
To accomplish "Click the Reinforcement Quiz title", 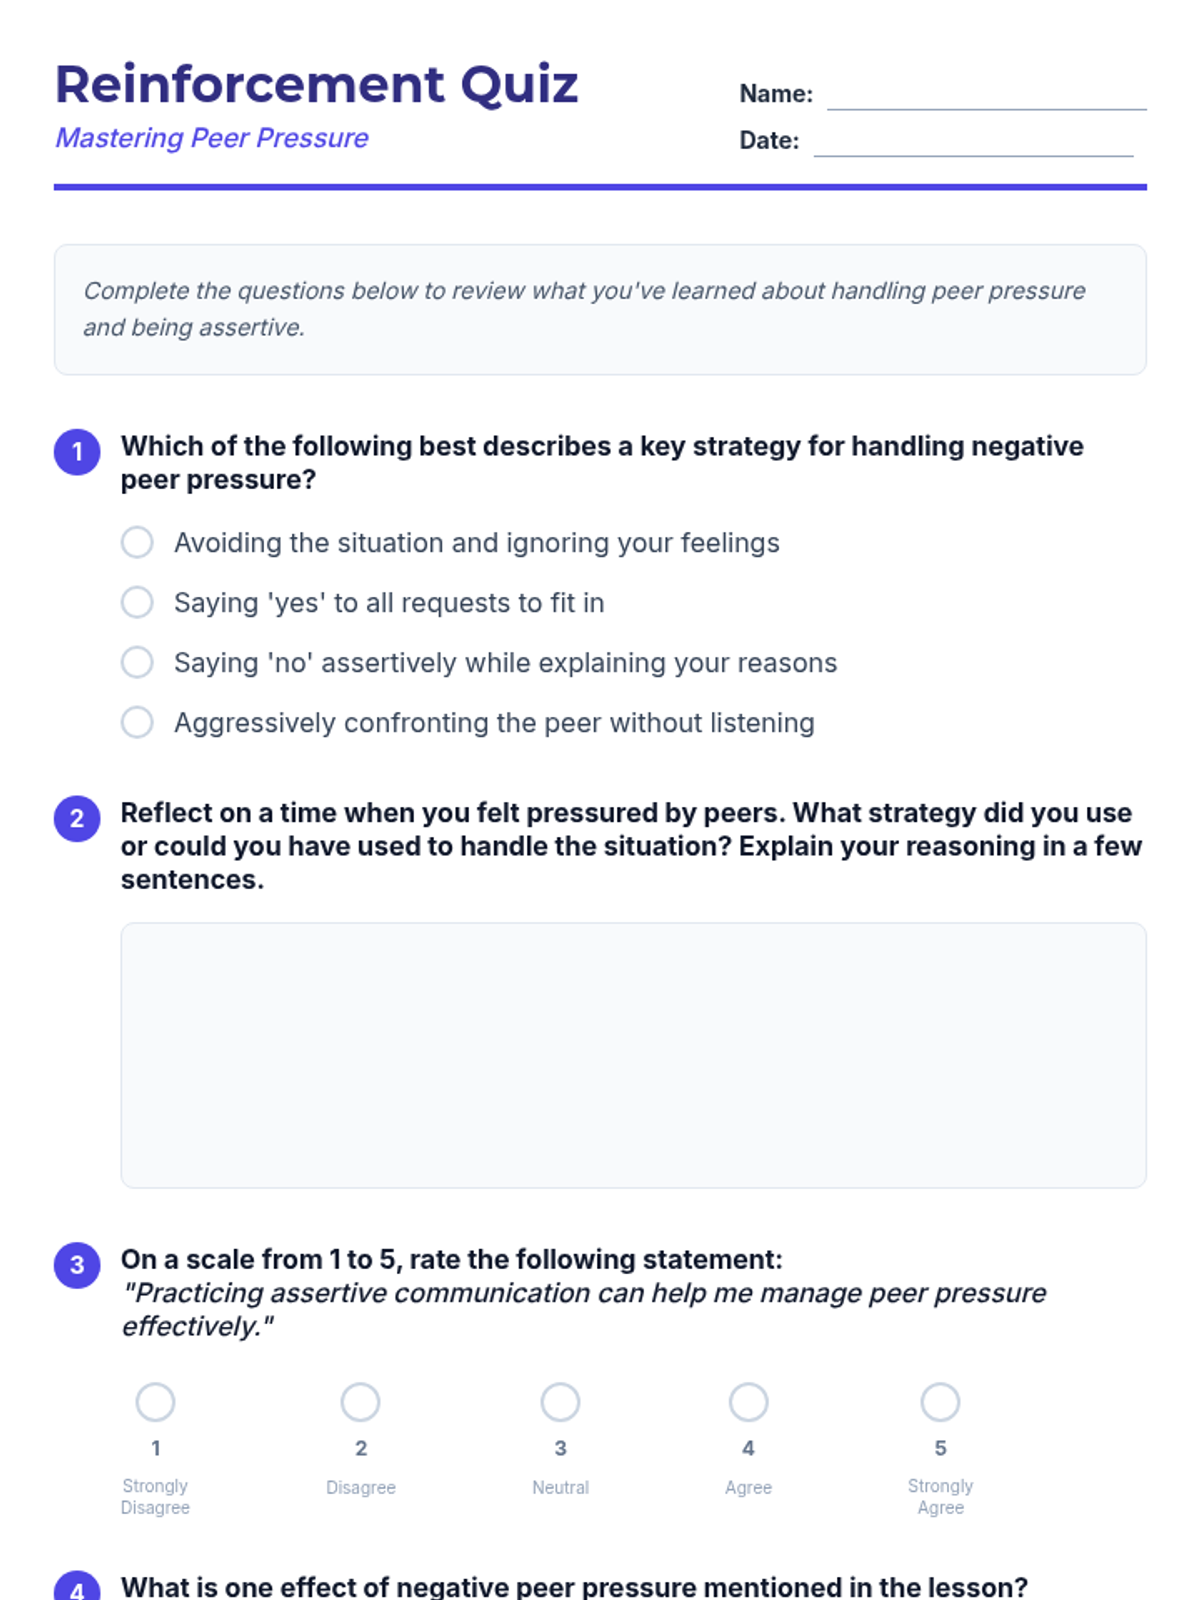I will tap(316, 84).
